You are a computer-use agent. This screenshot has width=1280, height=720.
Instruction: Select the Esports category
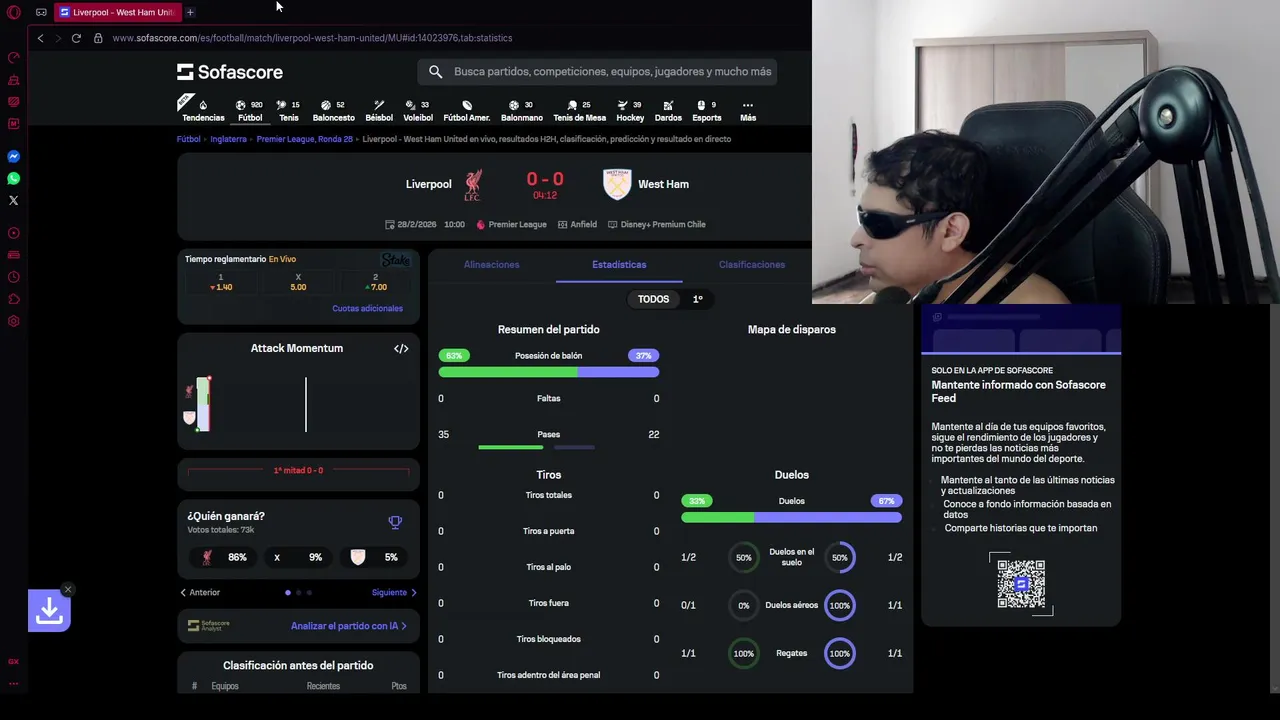pos(707,111)
